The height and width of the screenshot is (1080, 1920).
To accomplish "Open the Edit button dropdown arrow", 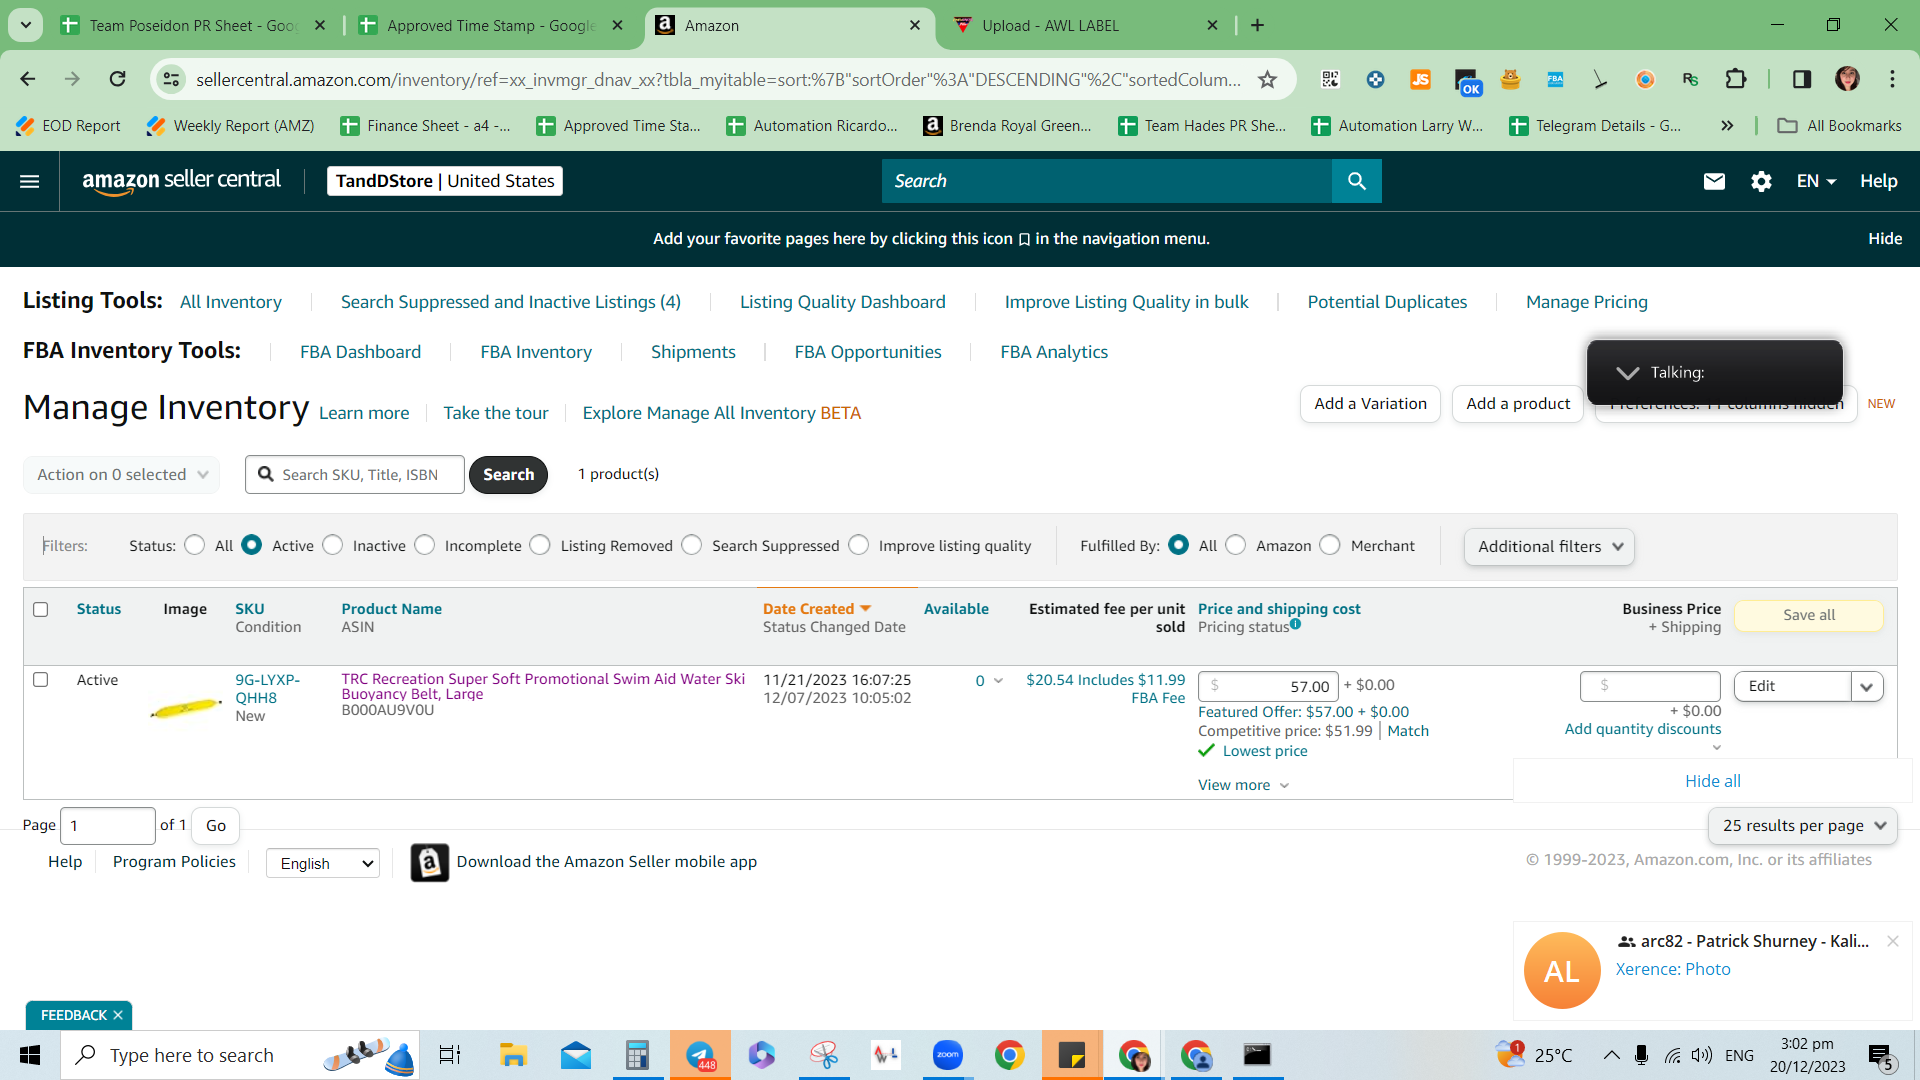I will coord(1867,687).
